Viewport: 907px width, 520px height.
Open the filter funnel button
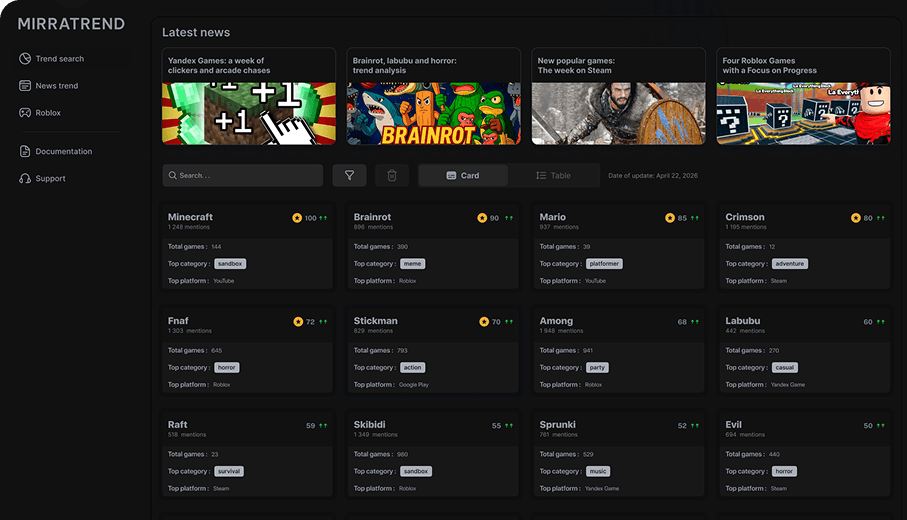click(x=349, y=176)
